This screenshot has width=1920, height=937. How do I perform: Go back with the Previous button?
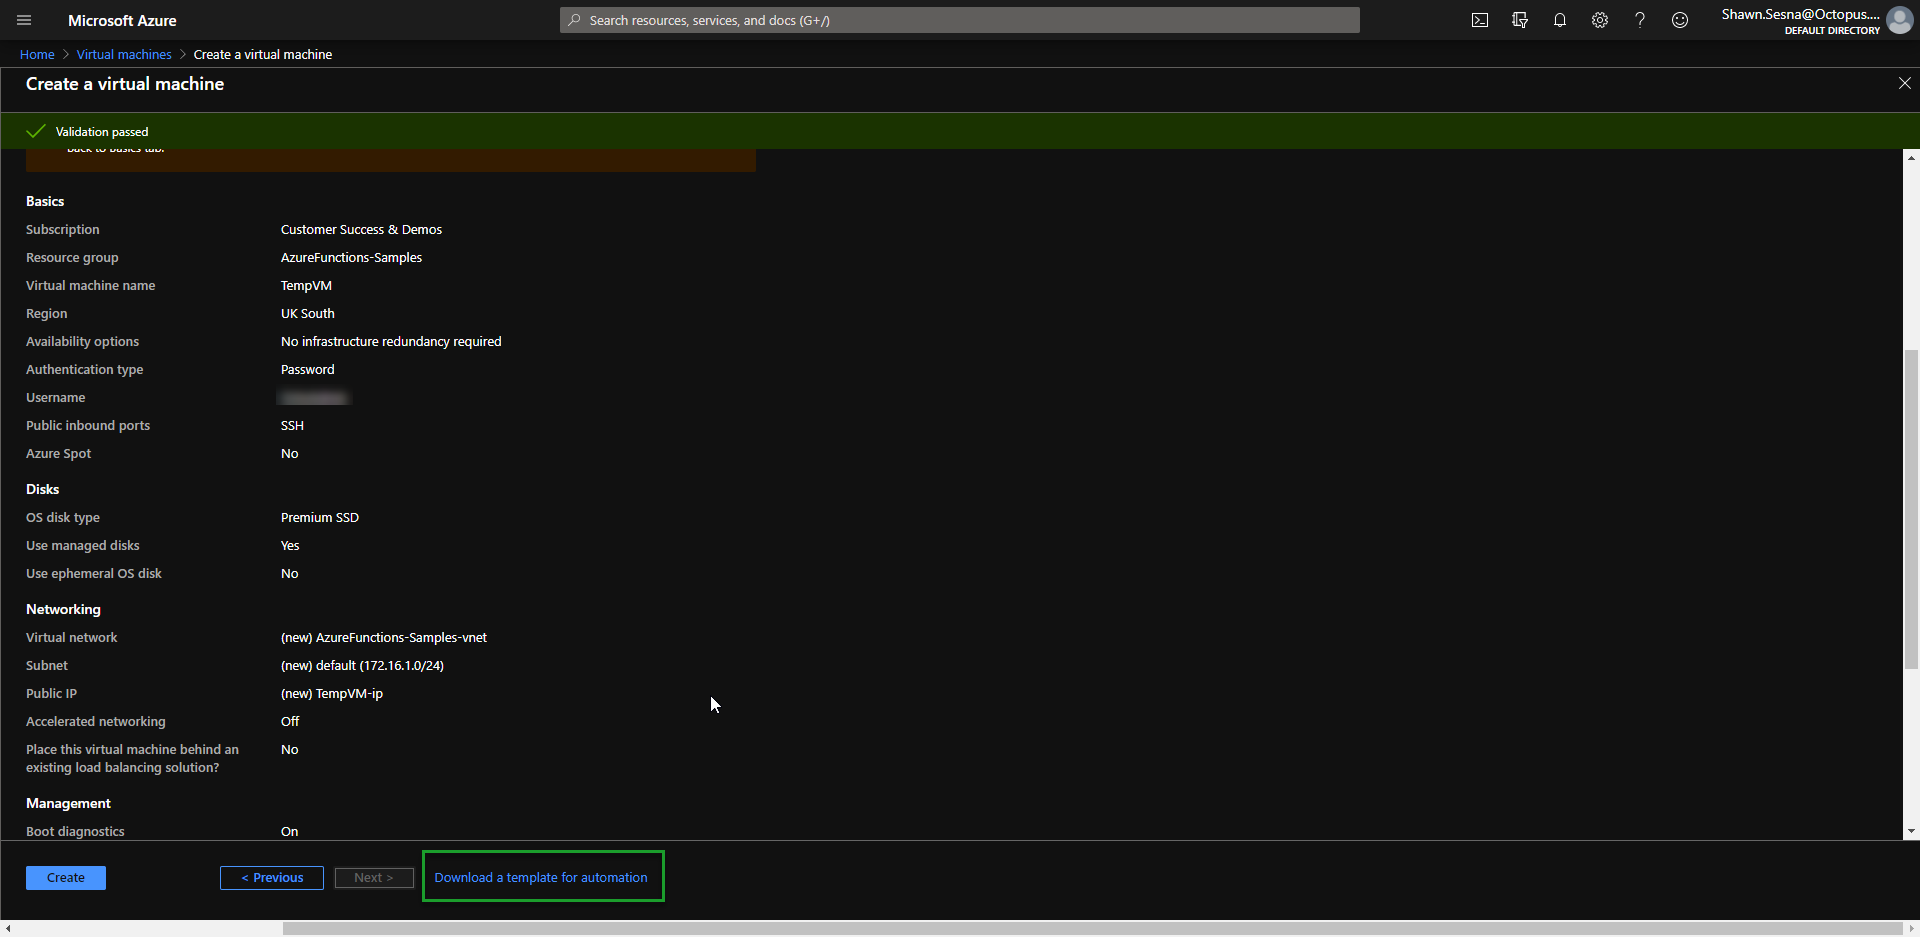[272, 878]
